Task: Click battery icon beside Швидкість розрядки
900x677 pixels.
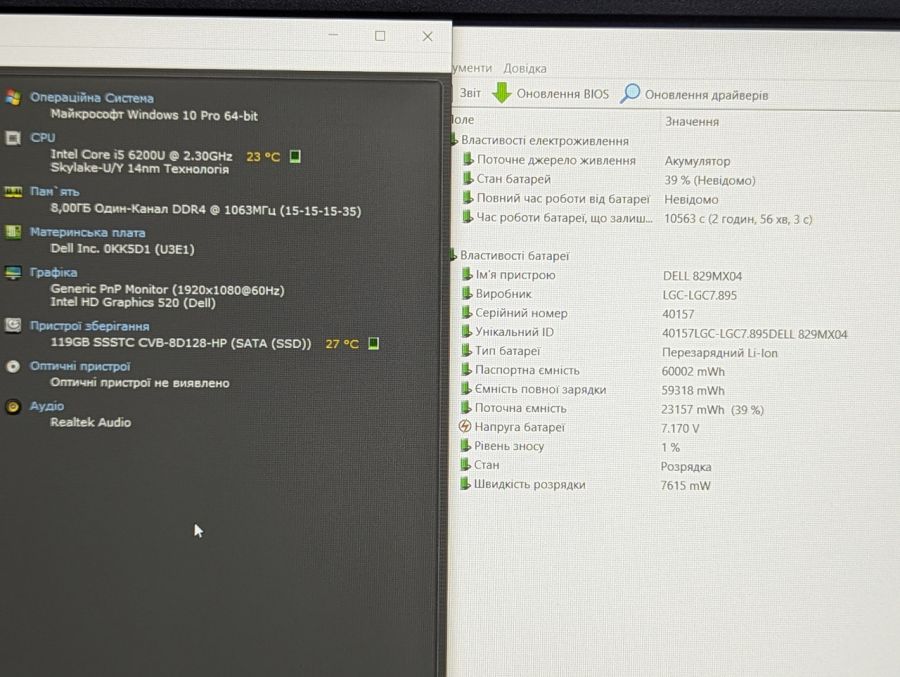Action: click(x=465, y=483)
